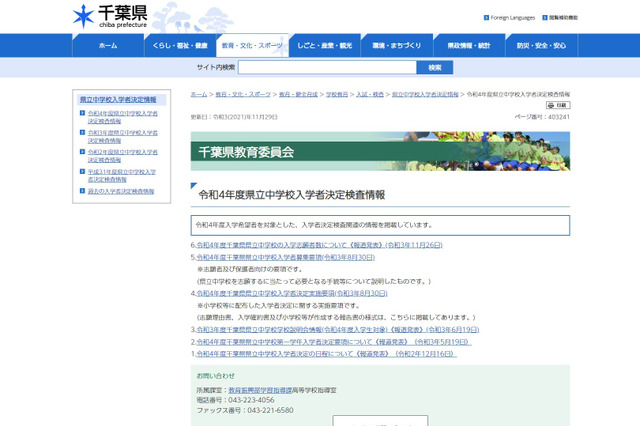
Task: Open item 2 link 第一学年入学者決定要項 (令和3年5月19日)
Action: coord(334,342)
